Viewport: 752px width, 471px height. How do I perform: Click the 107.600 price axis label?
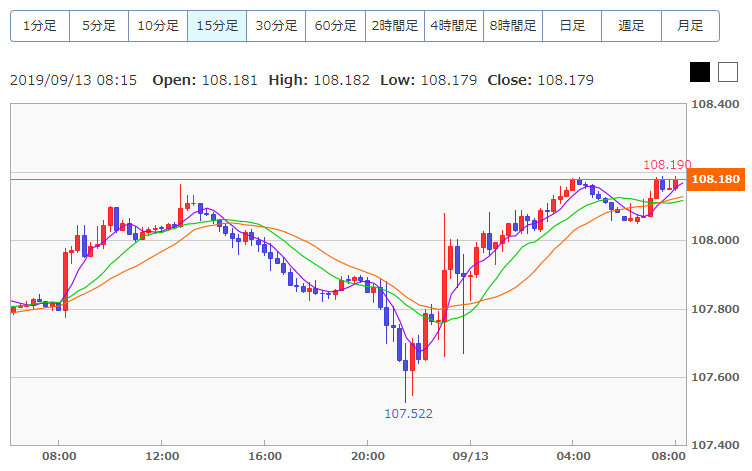click(715, 377)
